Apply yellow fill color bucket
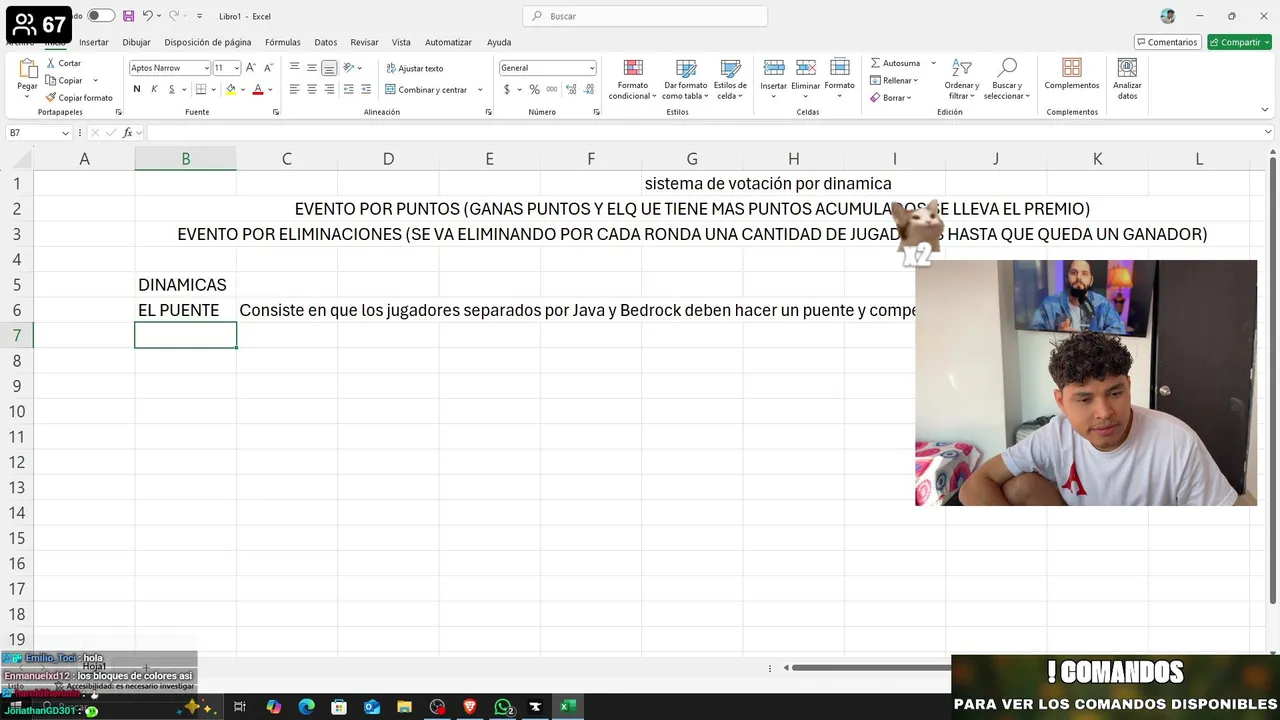Screen dimensions: 1280x720 231,89
